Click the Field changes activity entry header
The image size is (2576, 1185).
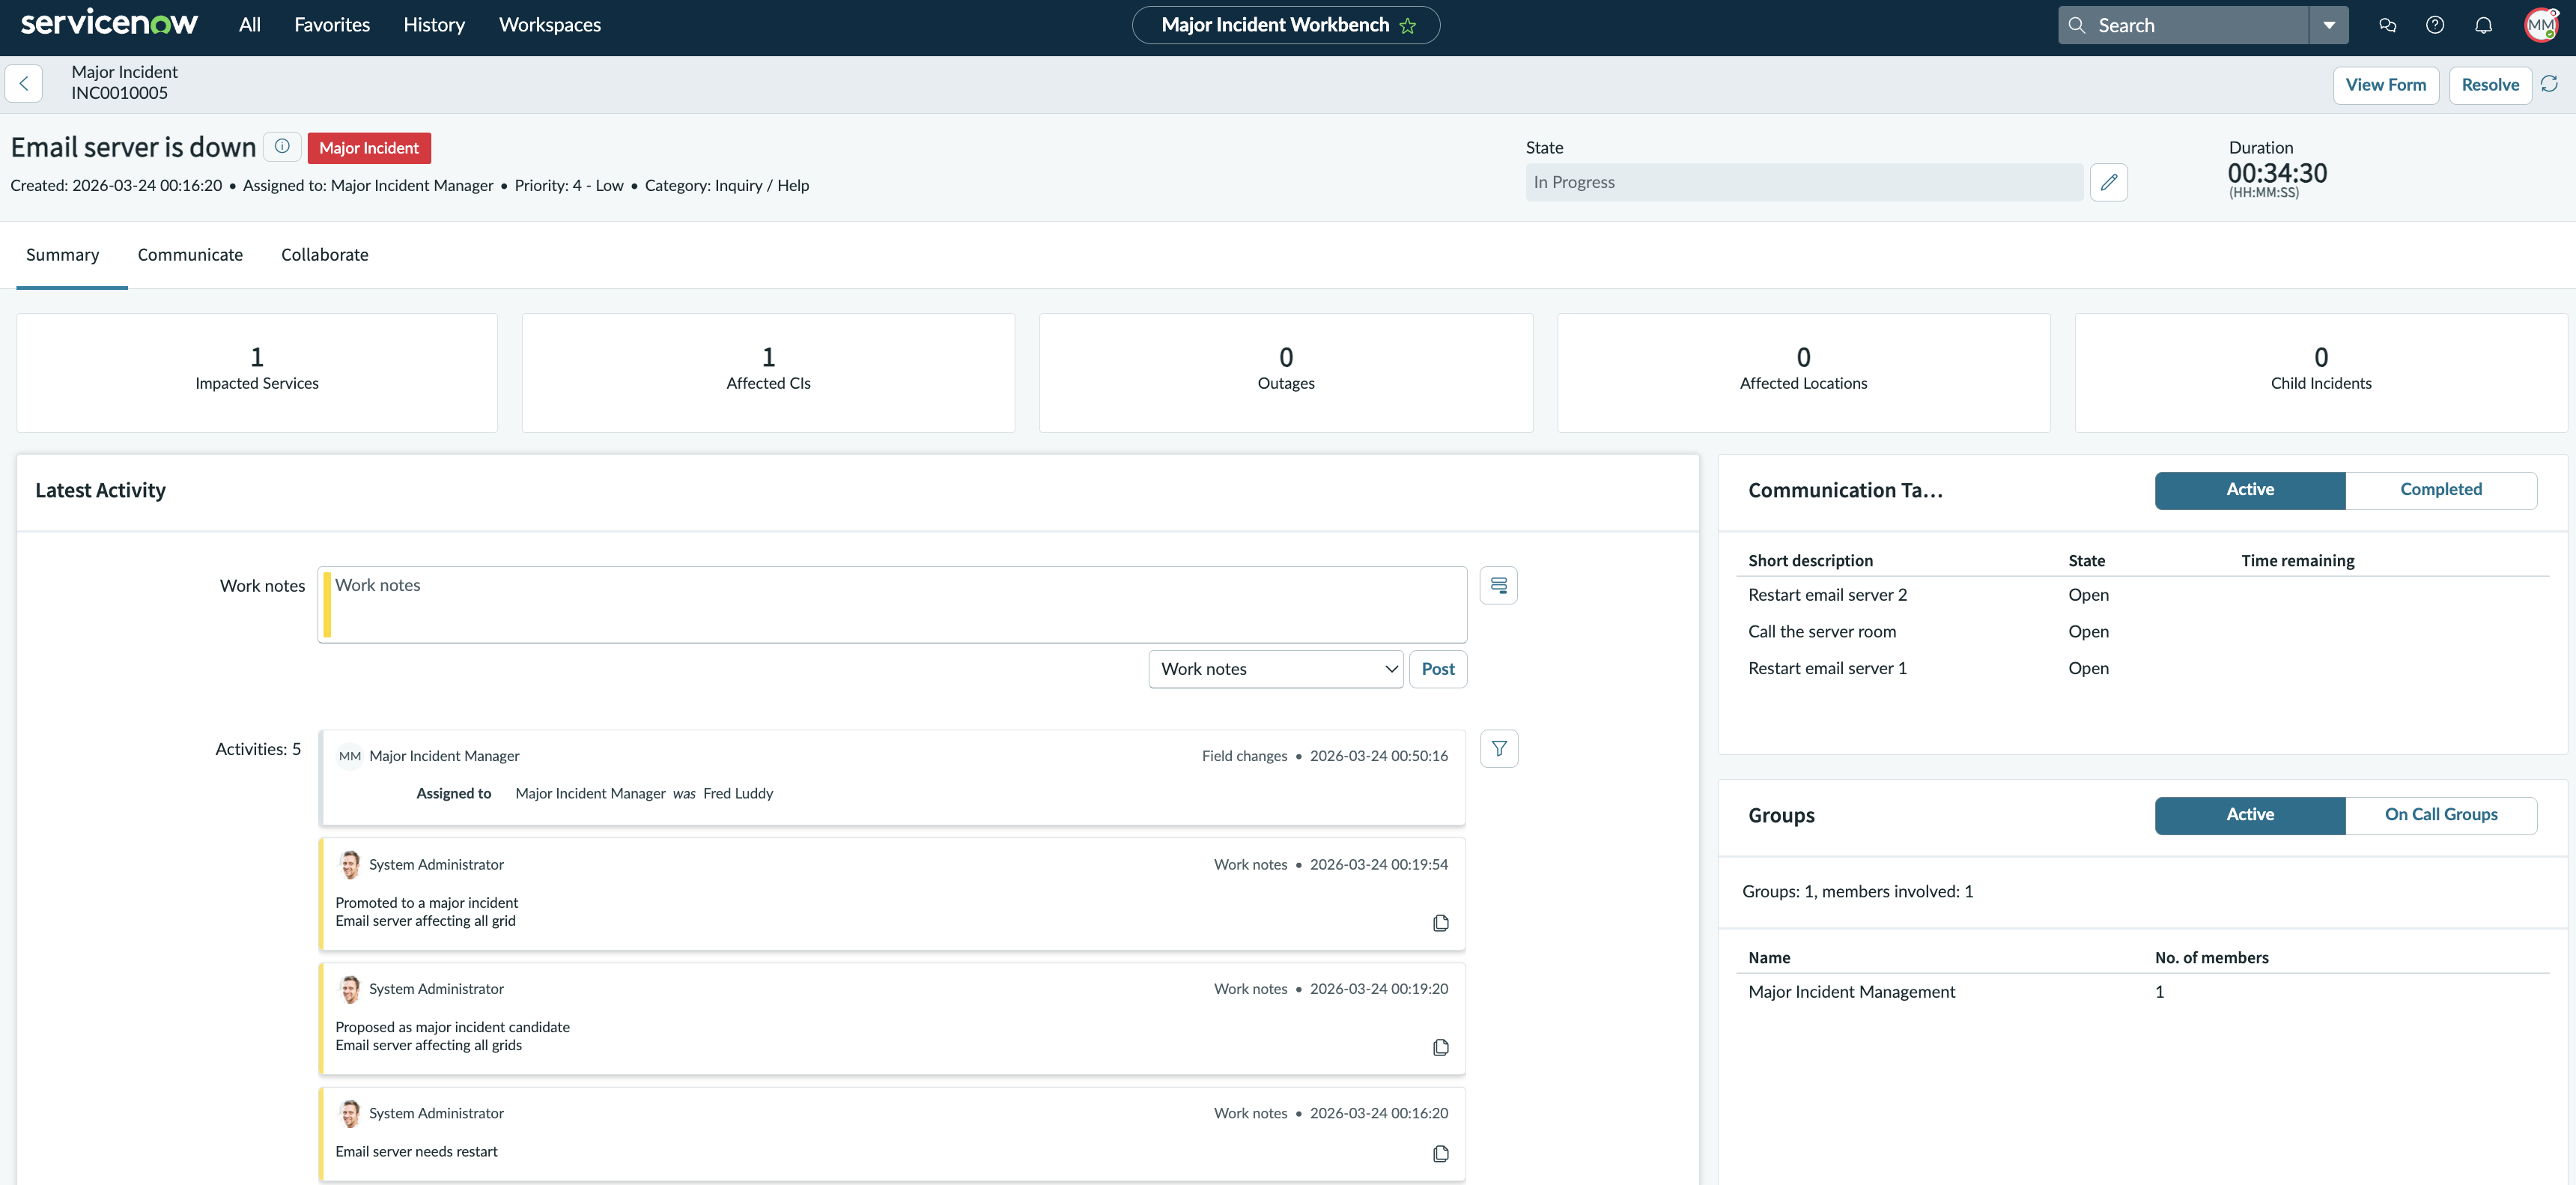point(893,756)
